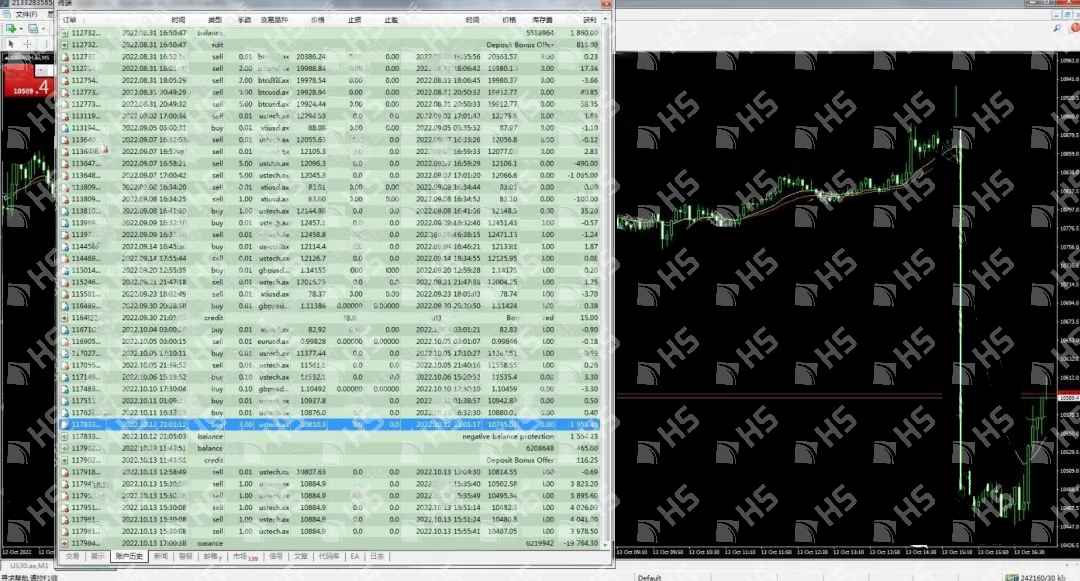Sort by the 交易品种 column header

274,20
